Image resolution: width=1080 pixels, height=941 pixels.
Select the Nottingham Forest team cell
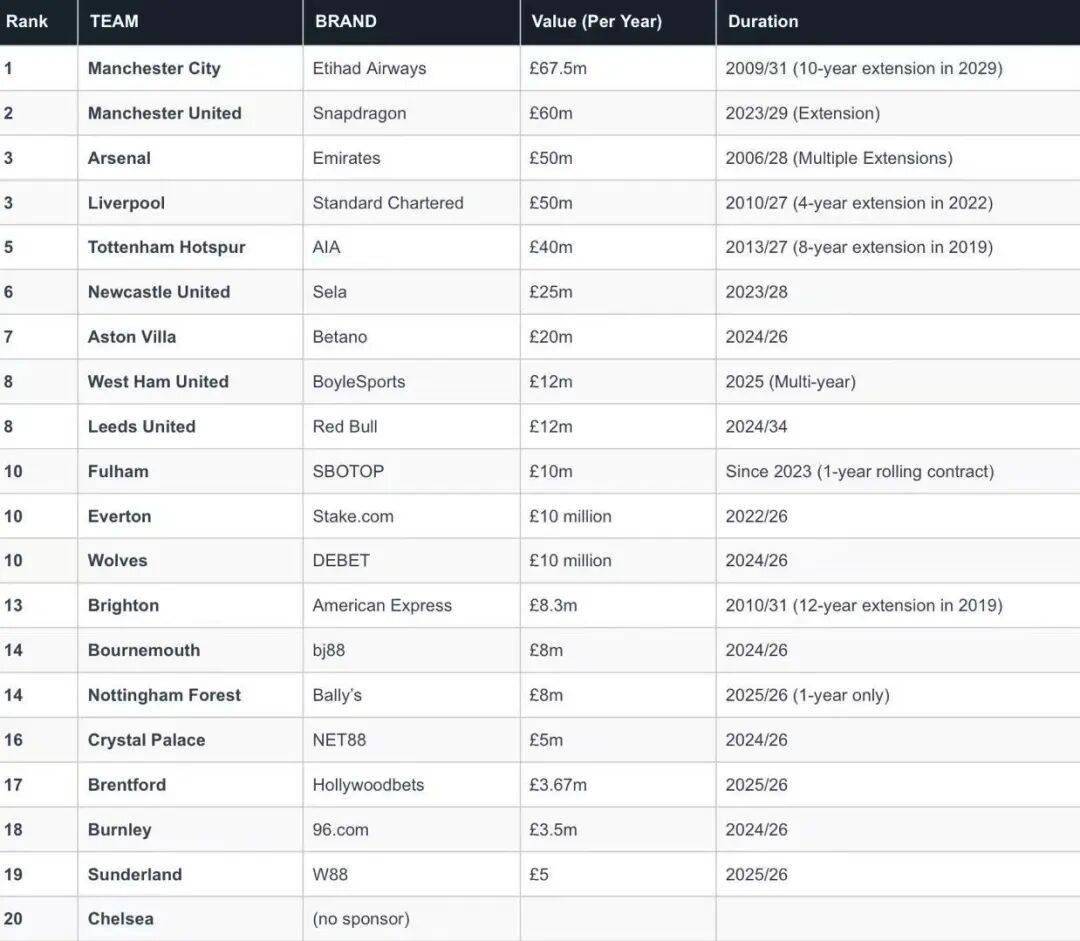(164, 695)
